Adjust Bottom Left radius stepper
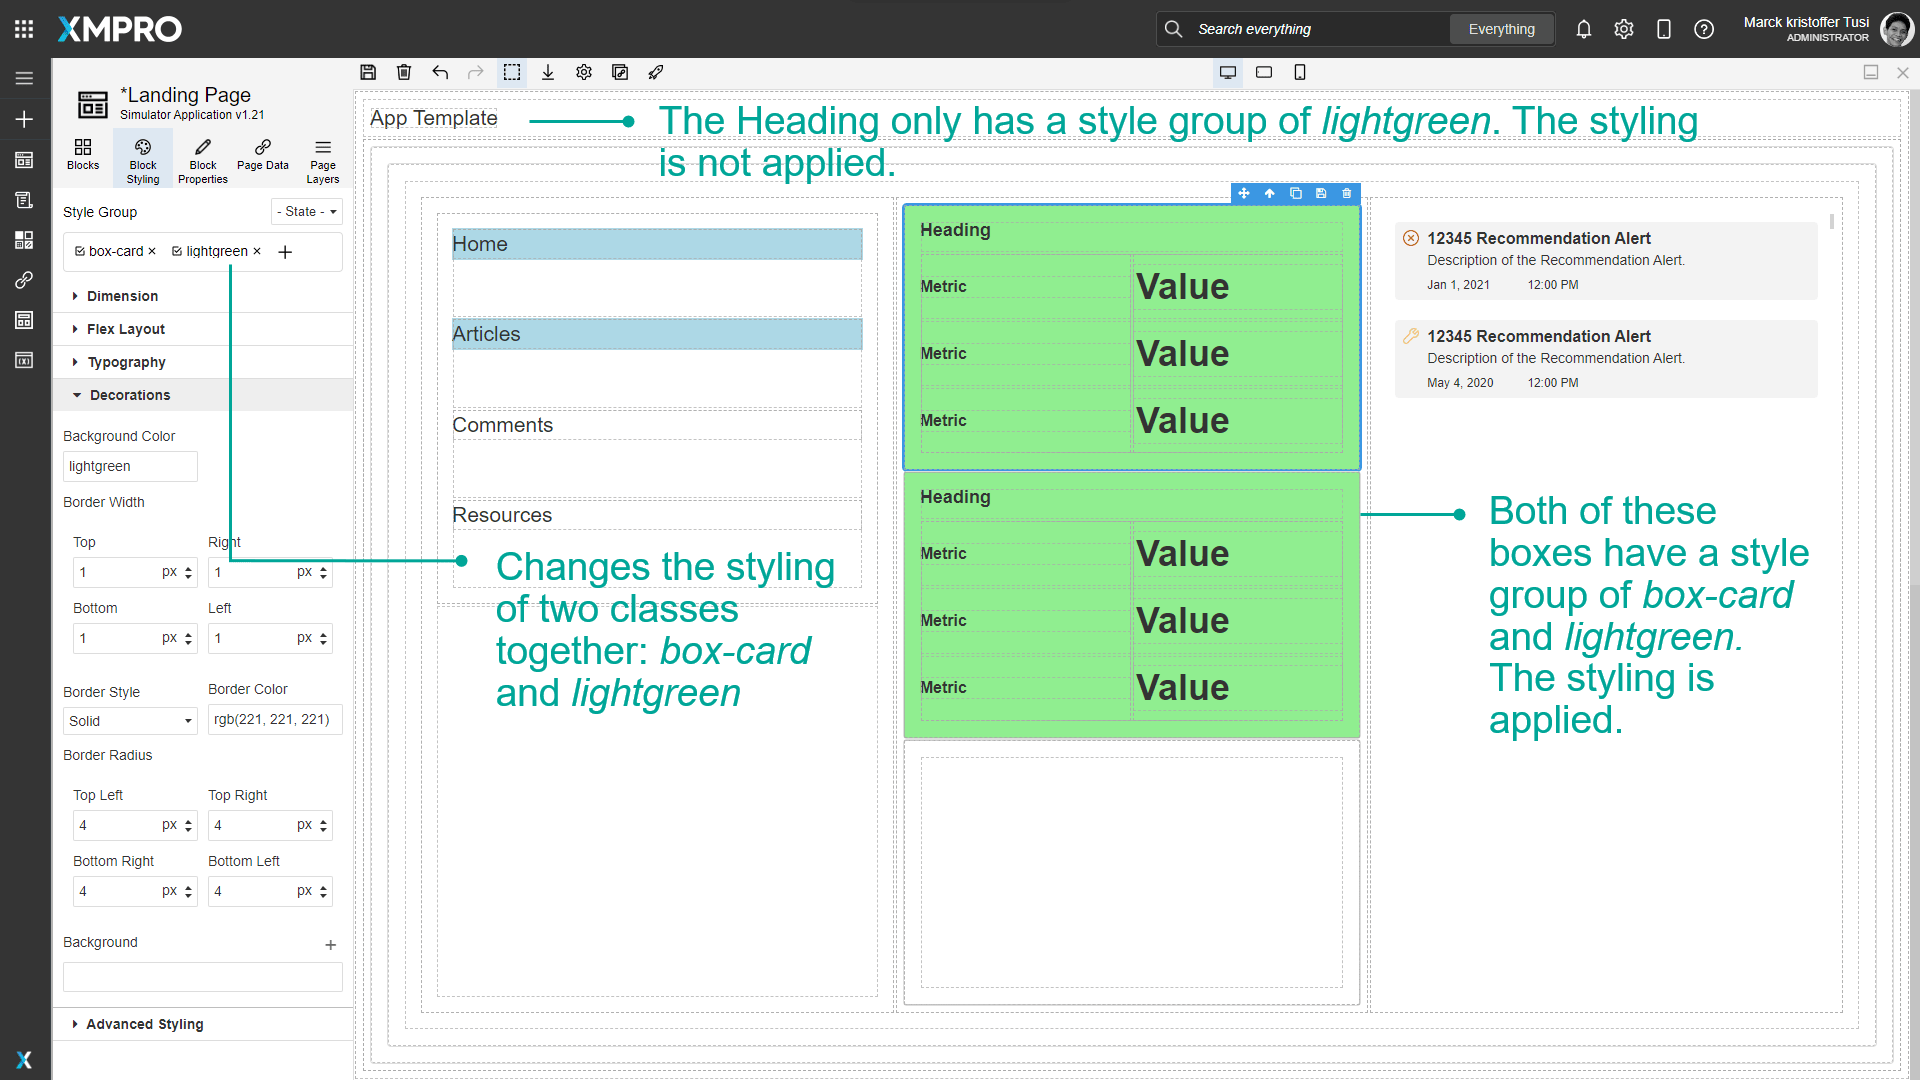The height and width of the screenshot is (1080, 1920). coord(323,892)
